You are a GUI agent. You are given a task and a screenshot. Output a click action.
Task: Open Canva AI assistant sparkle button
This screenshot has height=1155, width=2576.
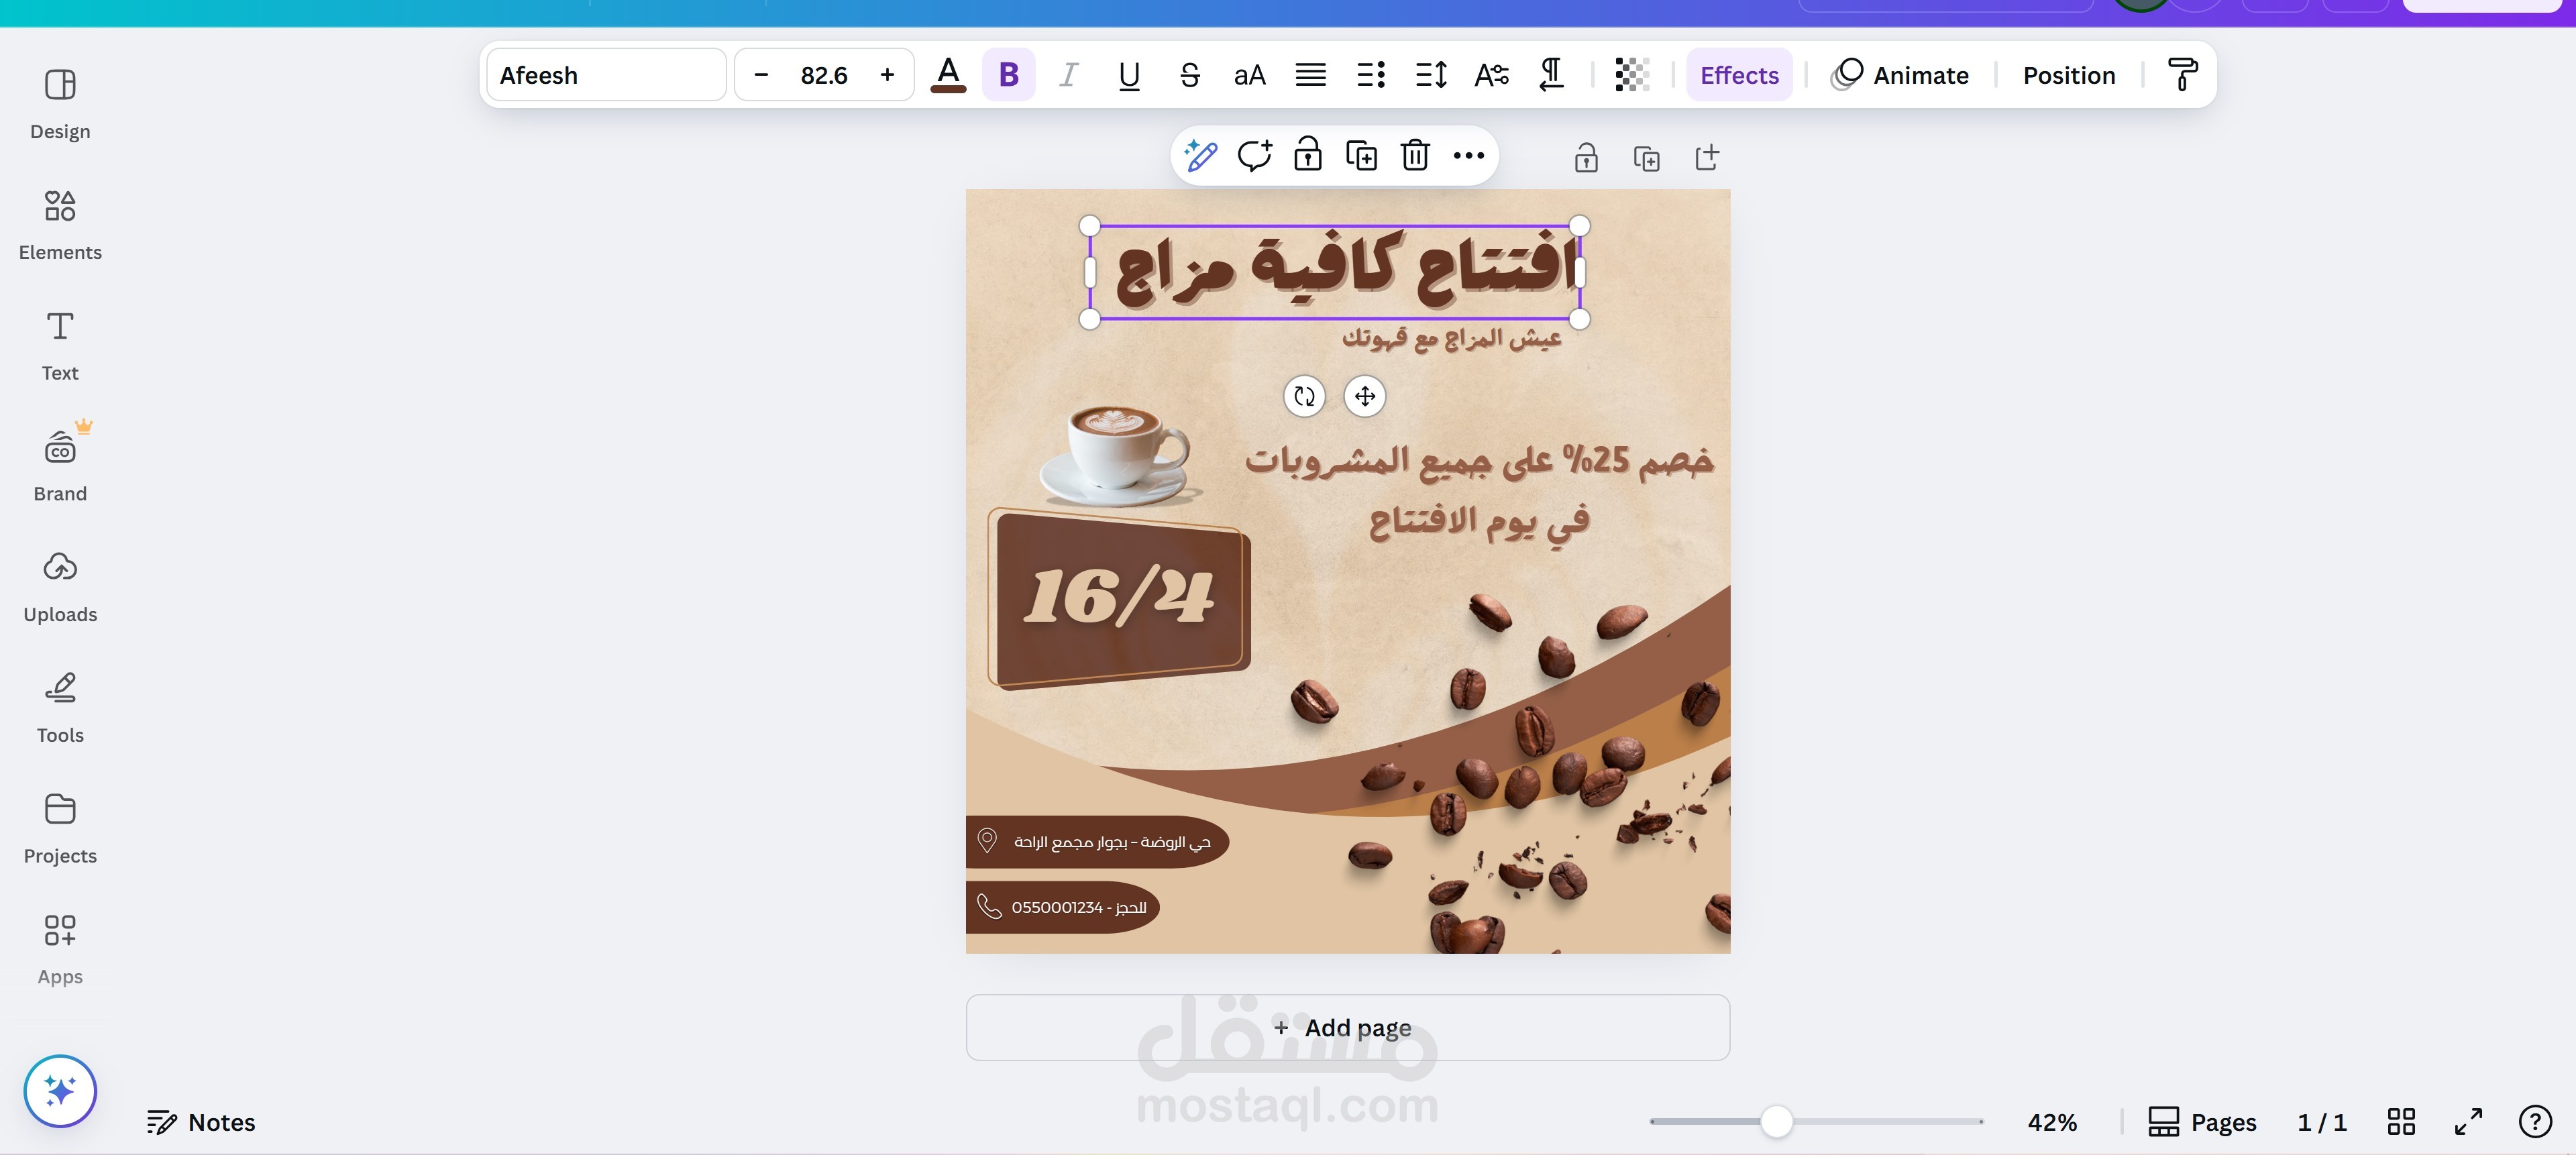tap(60, 1090)
